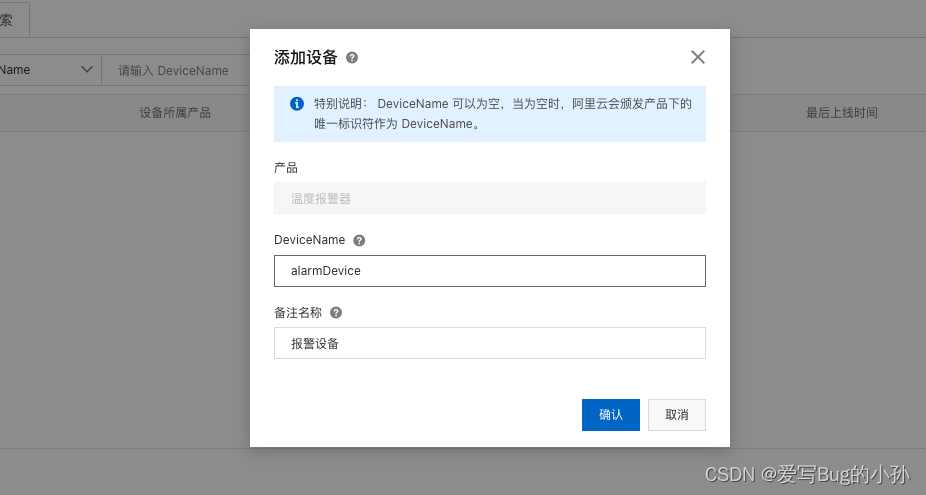The width and height of the screenshot is (926, 495).
Task: Click the blue info icon in the 特别说明 notice
Action: pyautogui.click(x=296, y=104)
